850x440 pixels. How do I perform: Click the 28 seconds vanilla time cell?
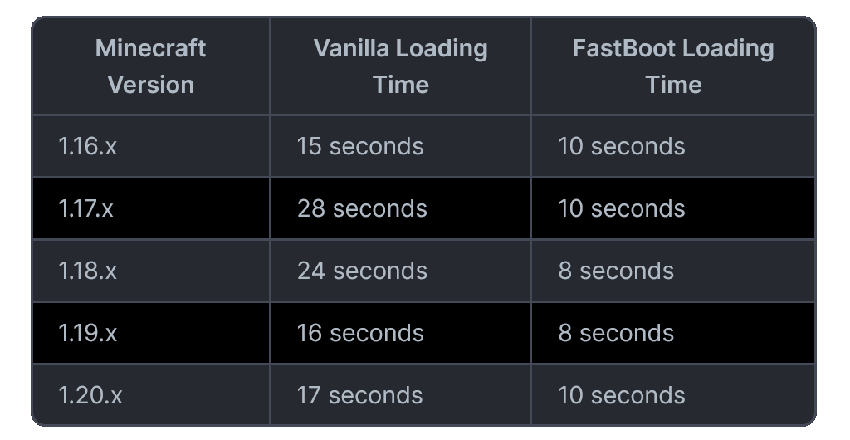(362, 209)
